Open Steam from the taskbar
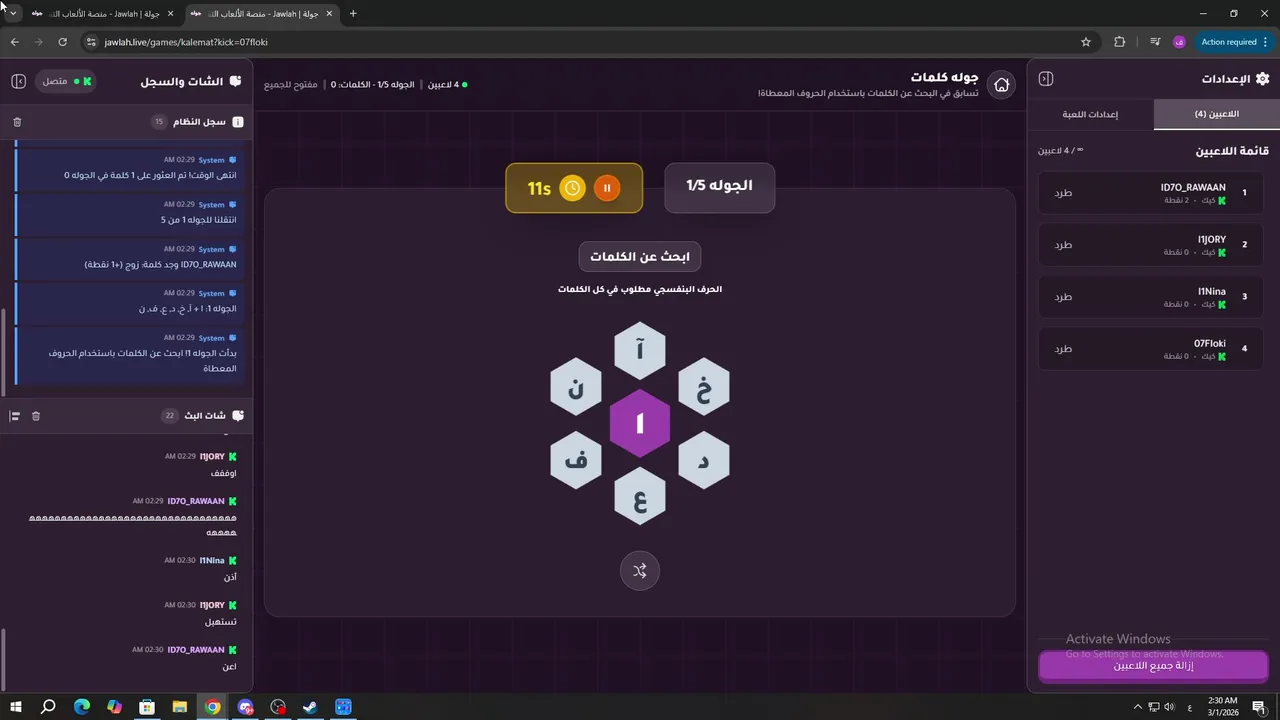 (x=311, y=707)
